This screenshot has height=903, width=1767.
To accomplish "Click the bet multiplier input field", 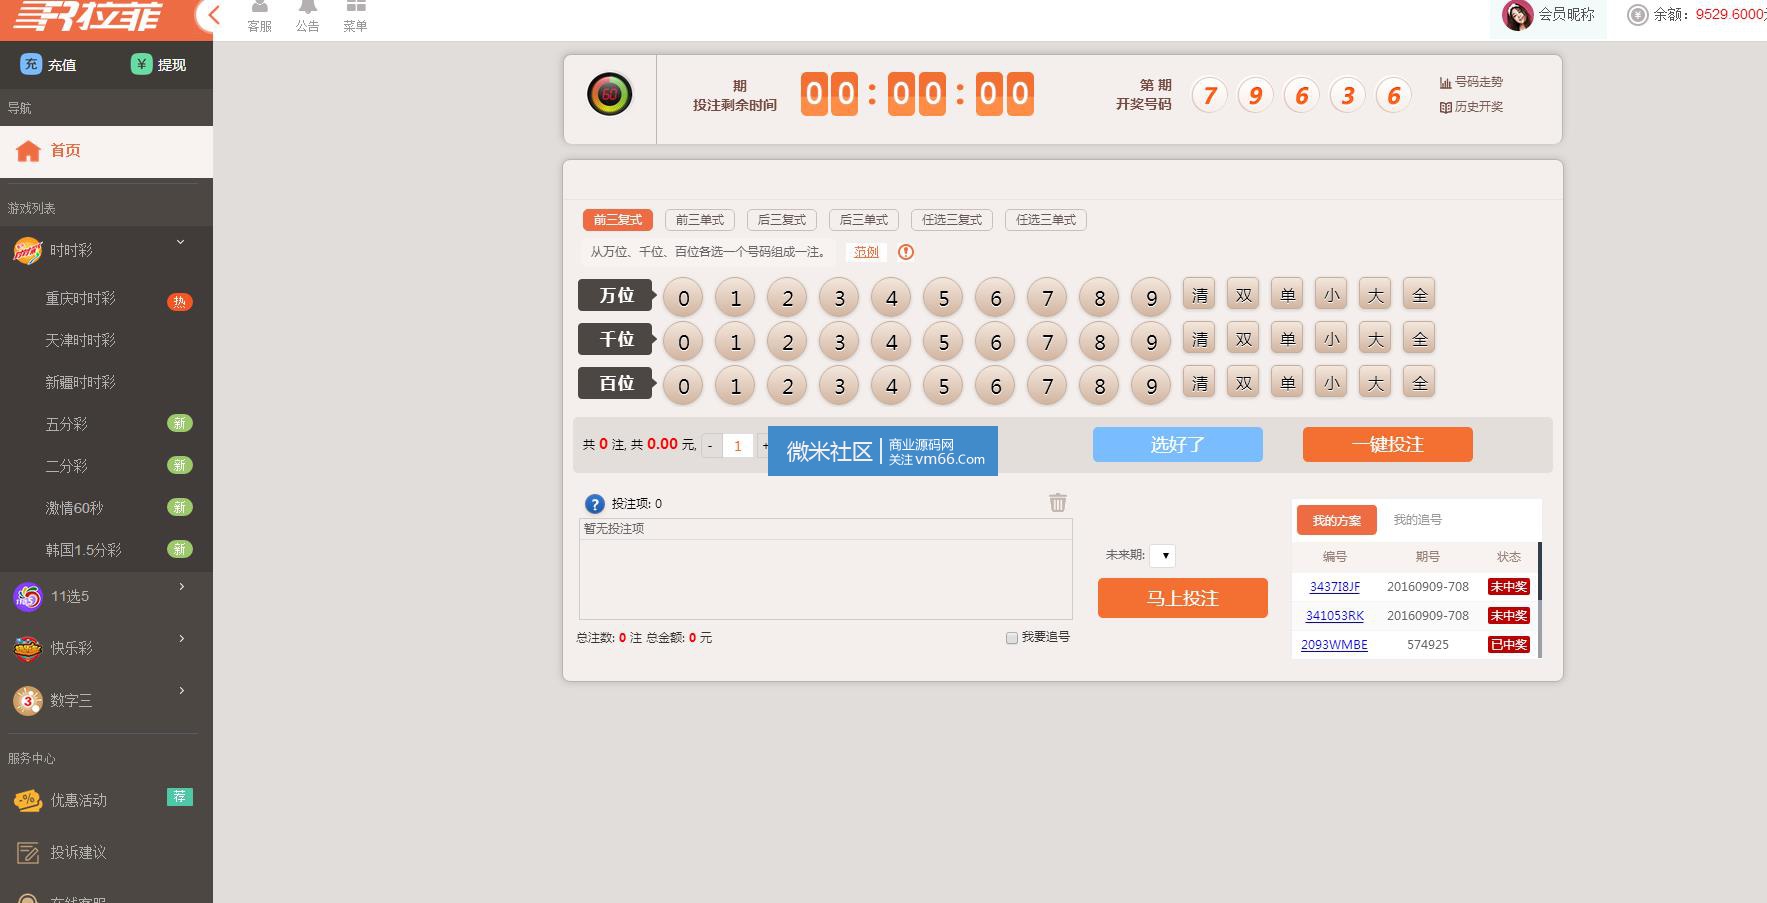I will pos(737,446).
